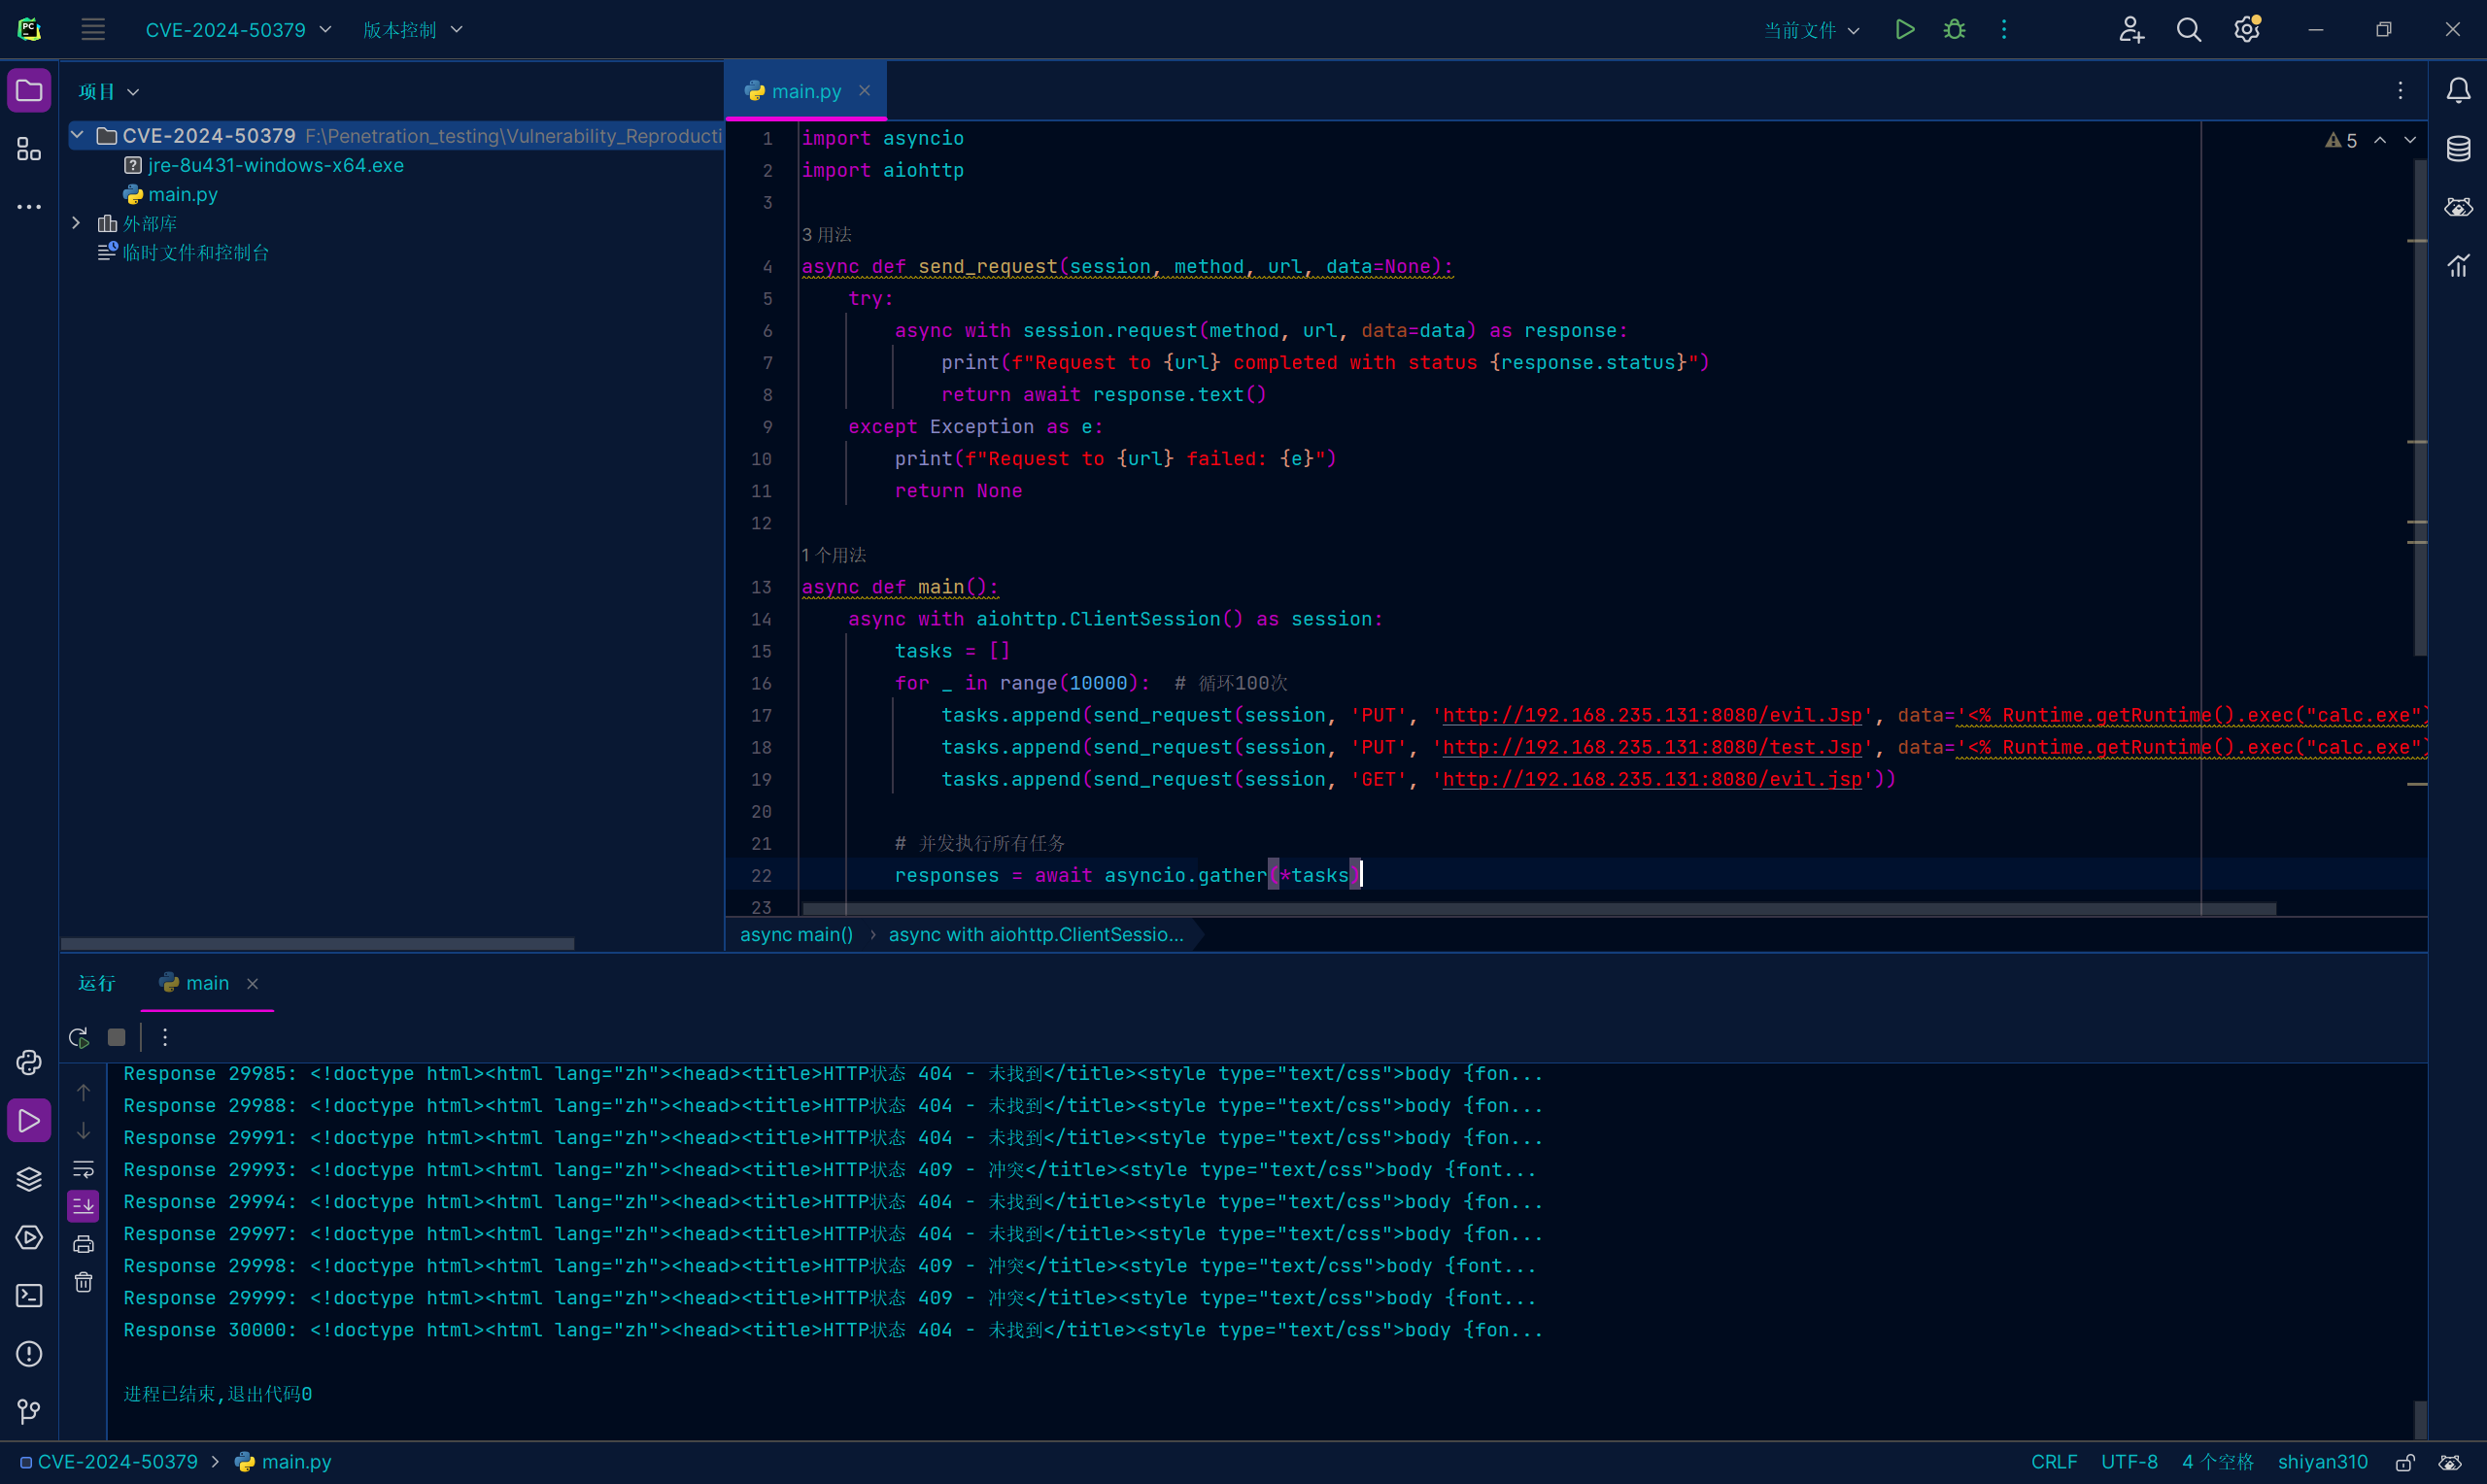The image size is (2487, 1484).
Task: Toggle file read-only lock in status bar
Action: pos(2405,1462)
